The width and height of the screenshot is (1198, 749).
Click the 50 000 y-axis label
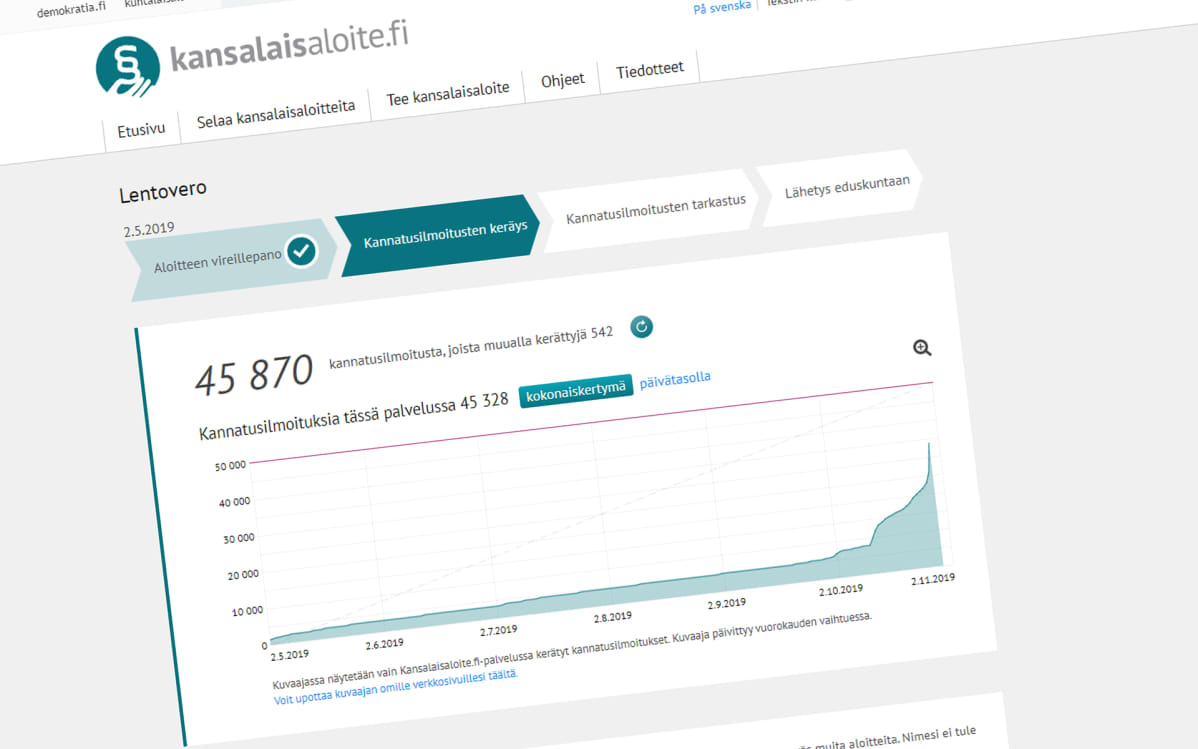click(x=230, y=465)
